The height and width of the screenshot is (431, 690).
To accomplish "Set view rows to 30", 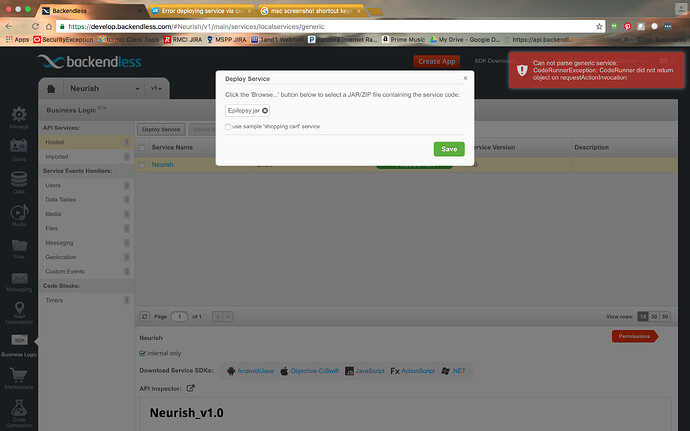I will click(x=654, y=317).
